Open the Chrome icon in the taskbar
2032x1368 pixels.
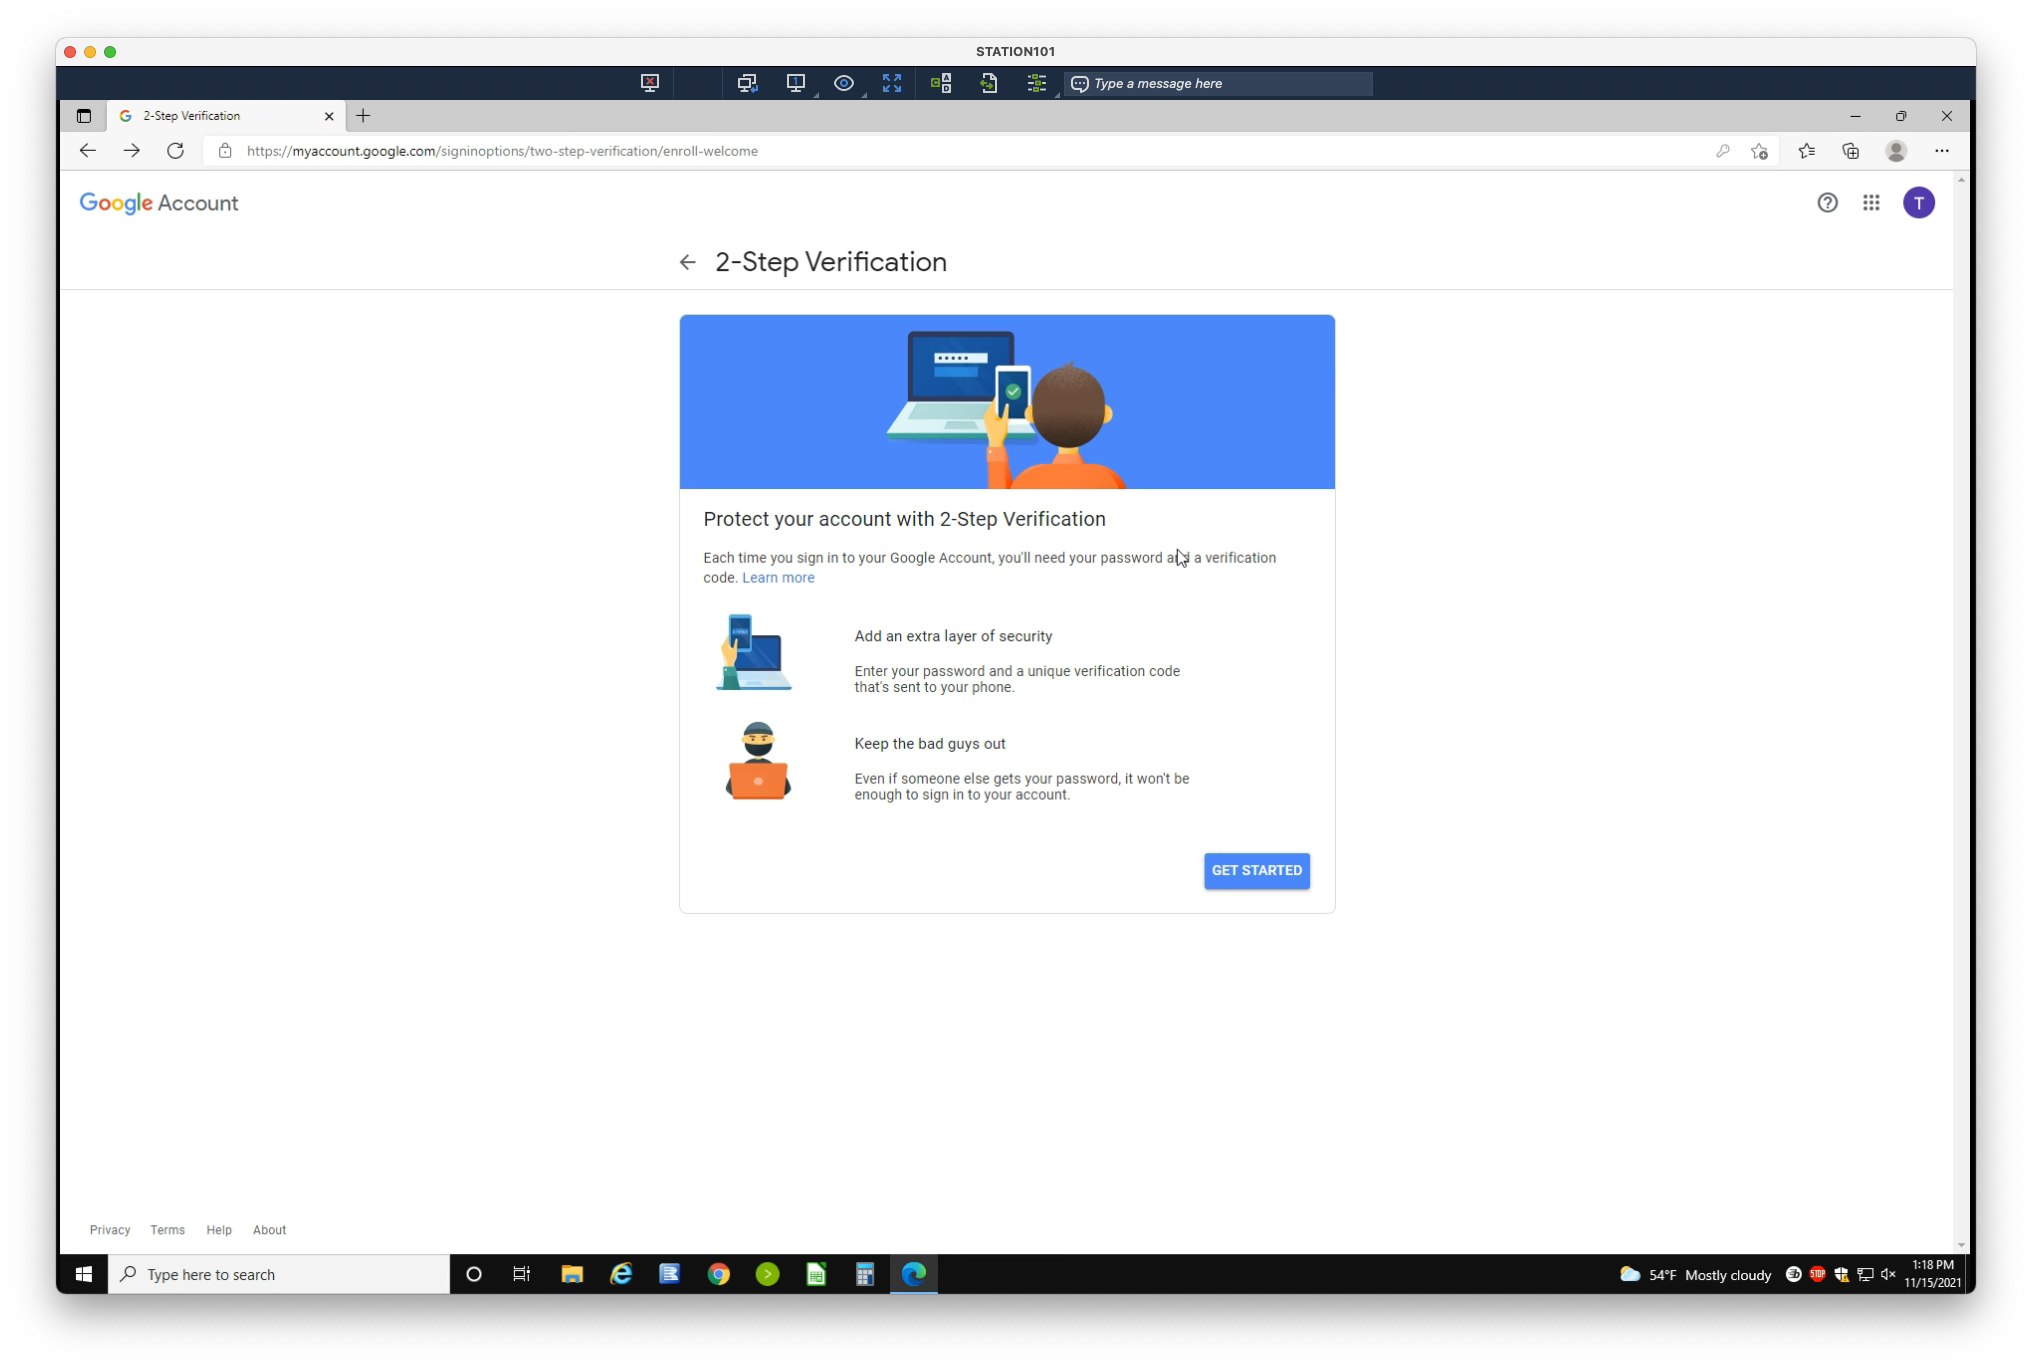click(718, 1274)
